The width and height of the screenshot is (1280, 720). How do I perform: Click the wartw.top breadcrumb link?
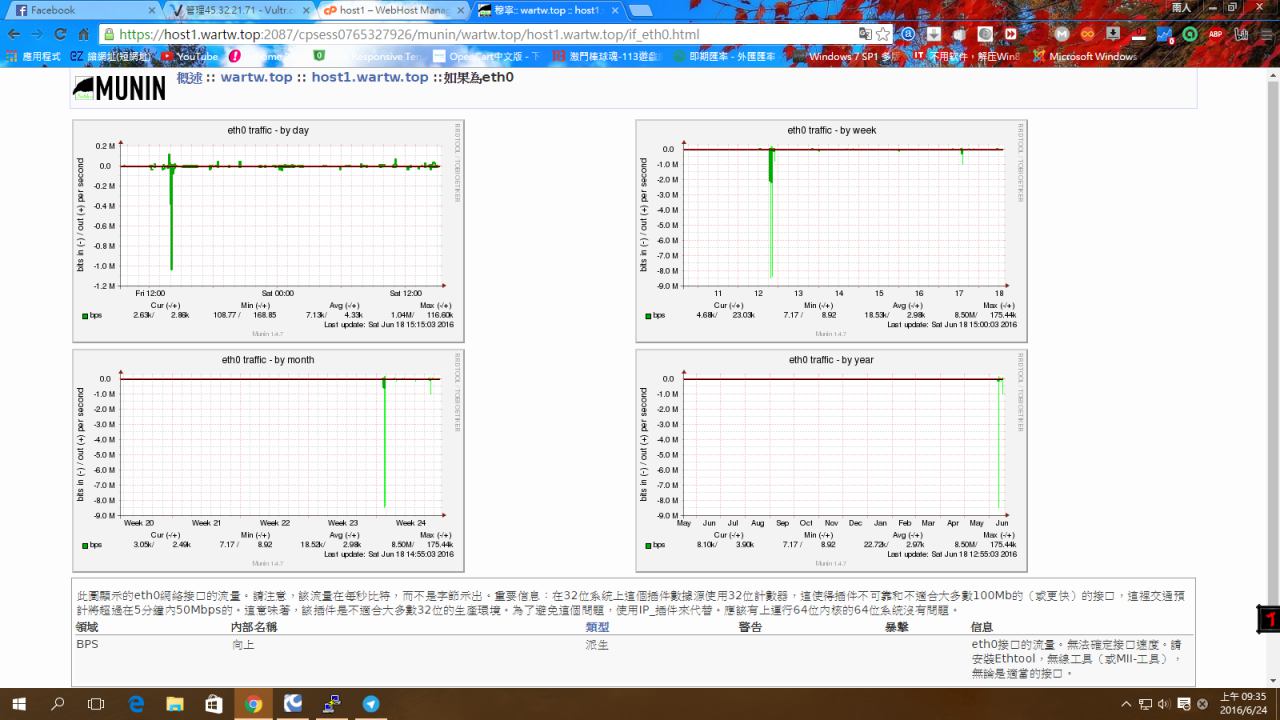[256, 77]
